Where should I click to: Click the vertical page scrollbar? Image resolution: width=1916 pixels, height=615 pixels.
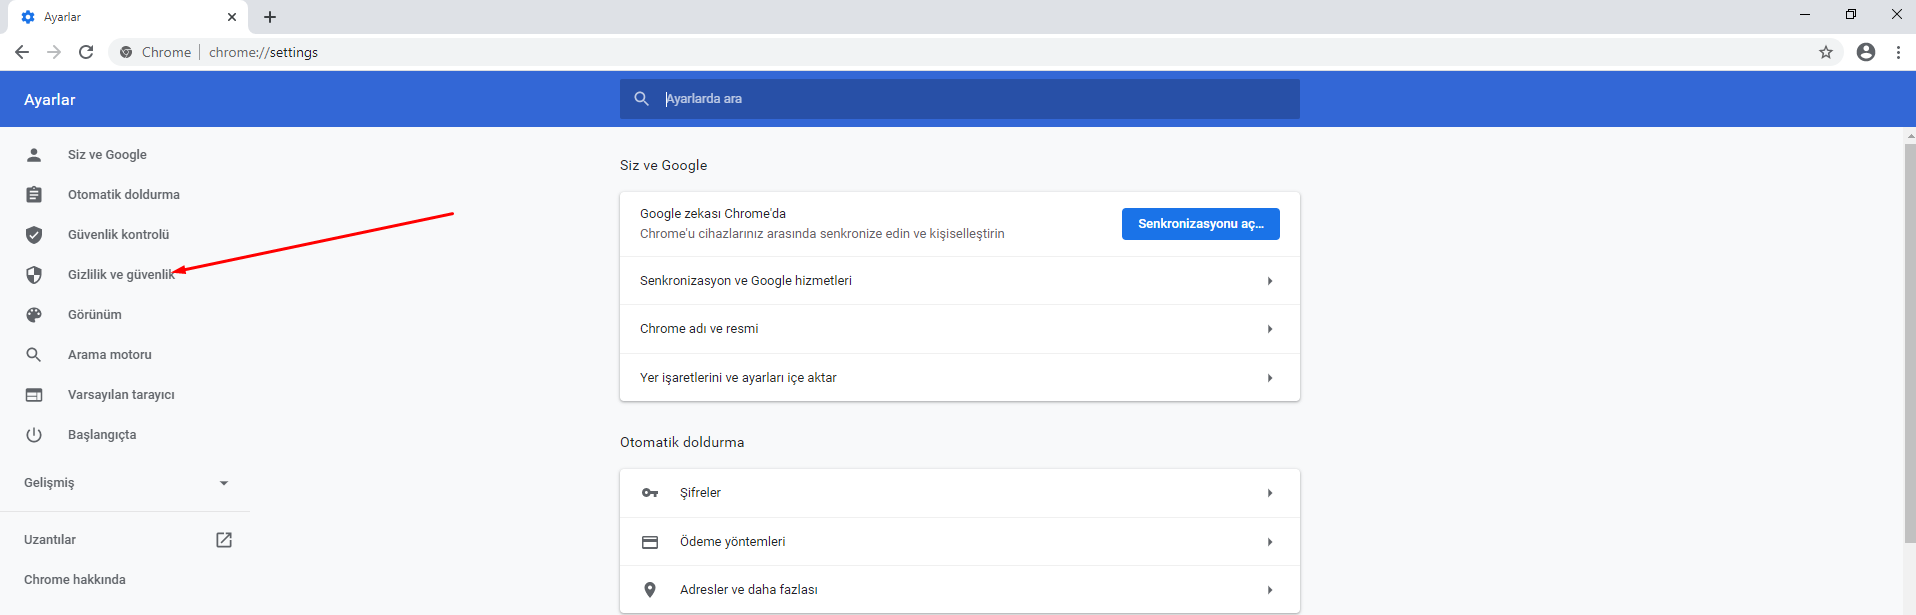click(1909, 340)
